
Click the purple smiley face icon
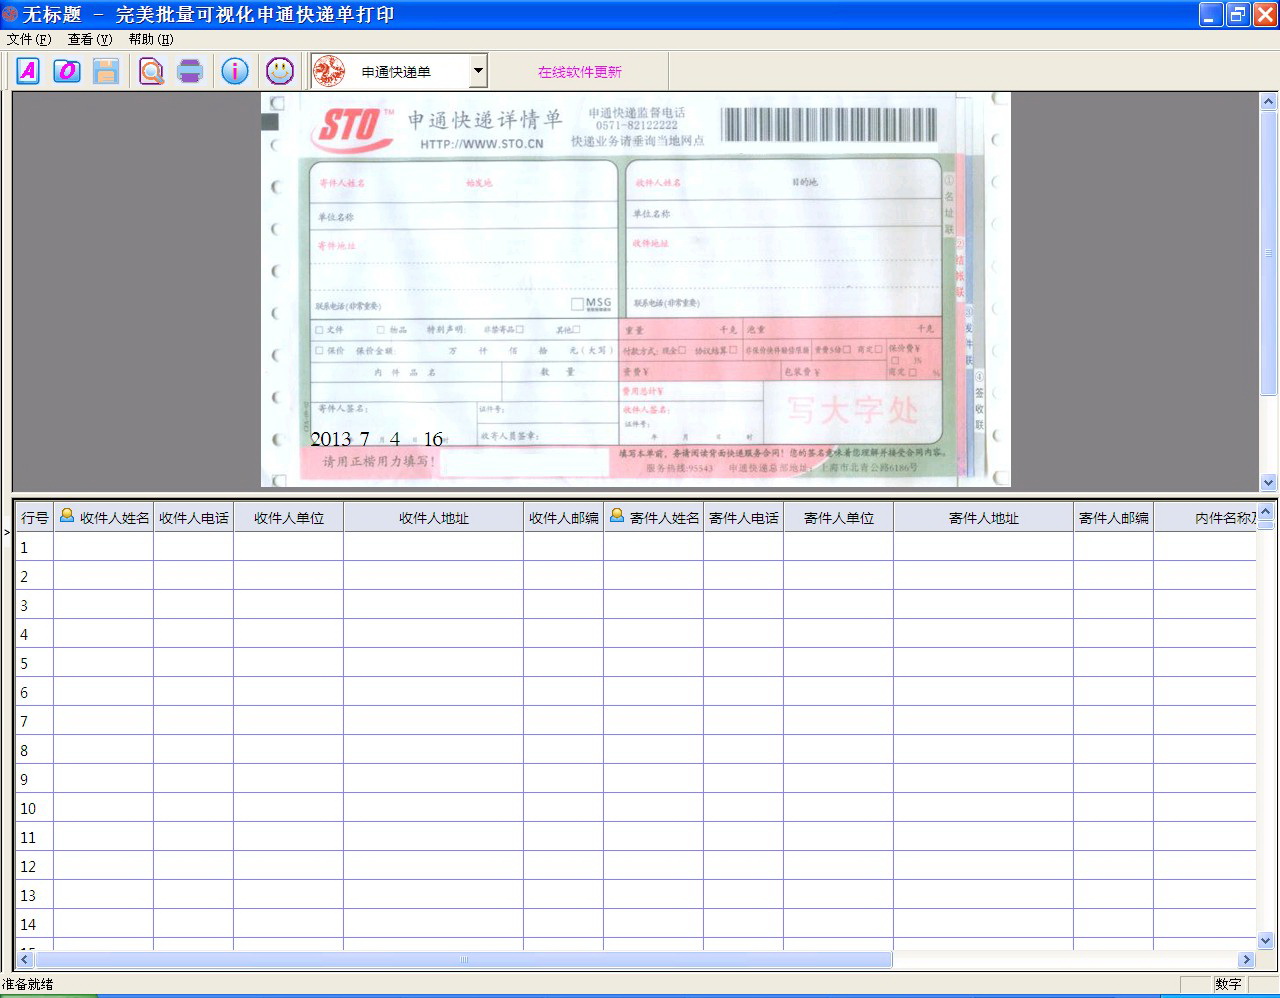click(280, 71)
